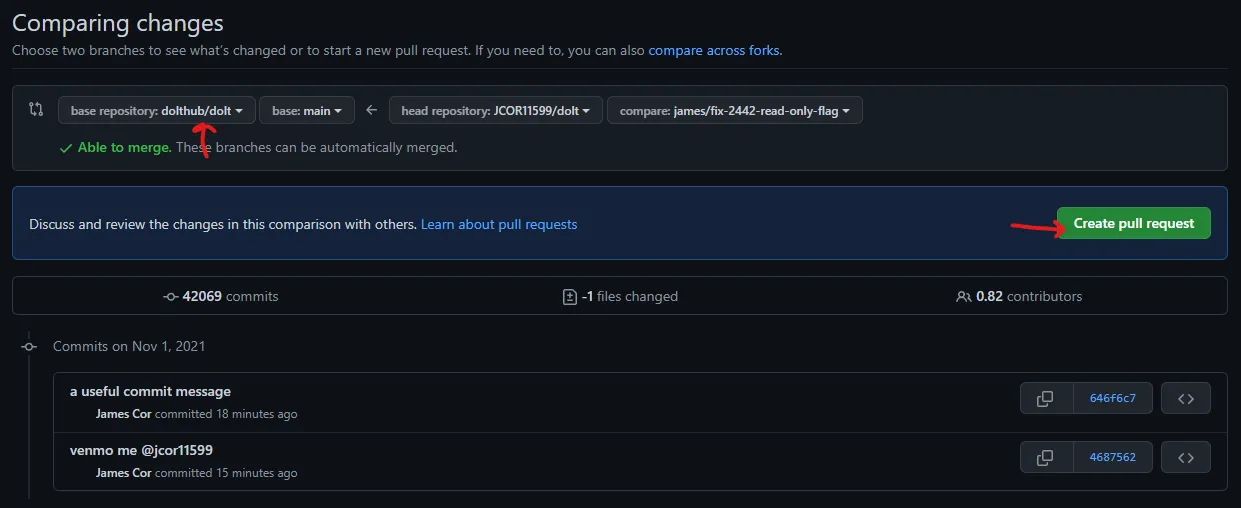Open head repository JCOR11599/dolt dropdown

495,111
